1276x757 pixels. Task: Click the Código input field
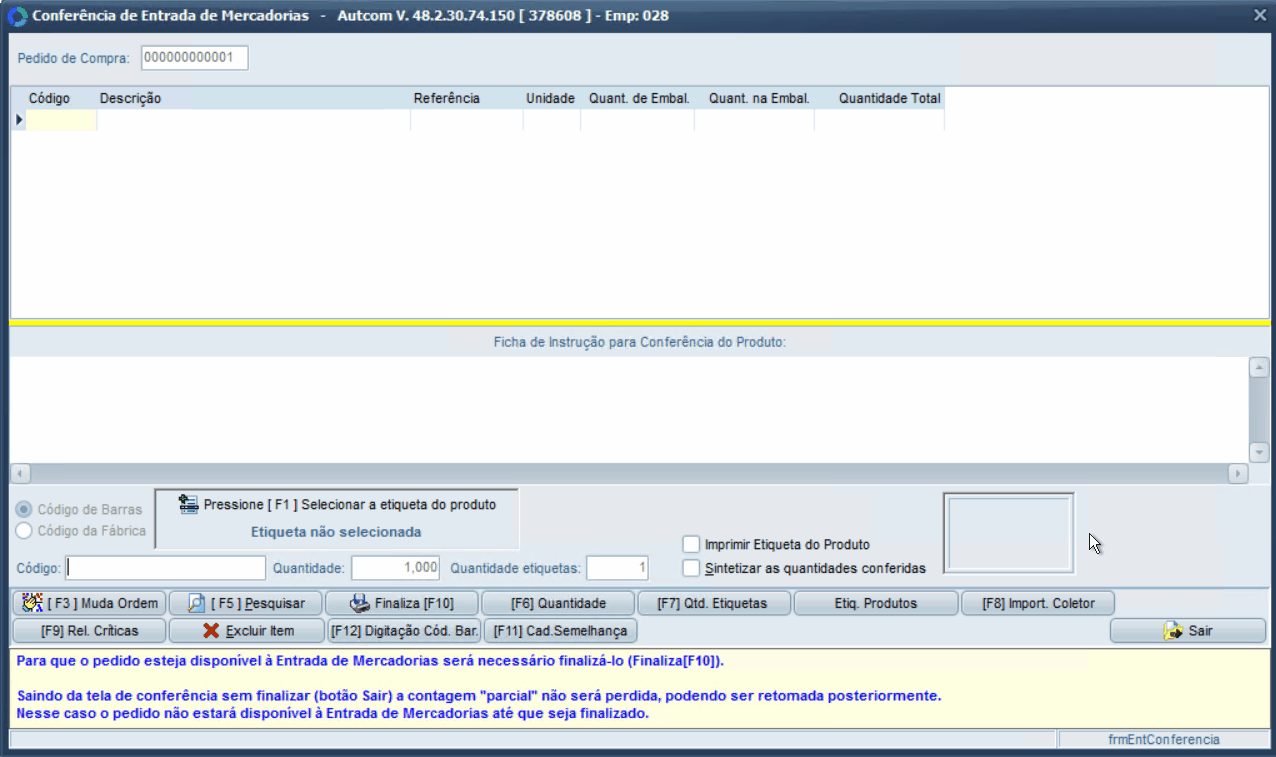[166, 568]
